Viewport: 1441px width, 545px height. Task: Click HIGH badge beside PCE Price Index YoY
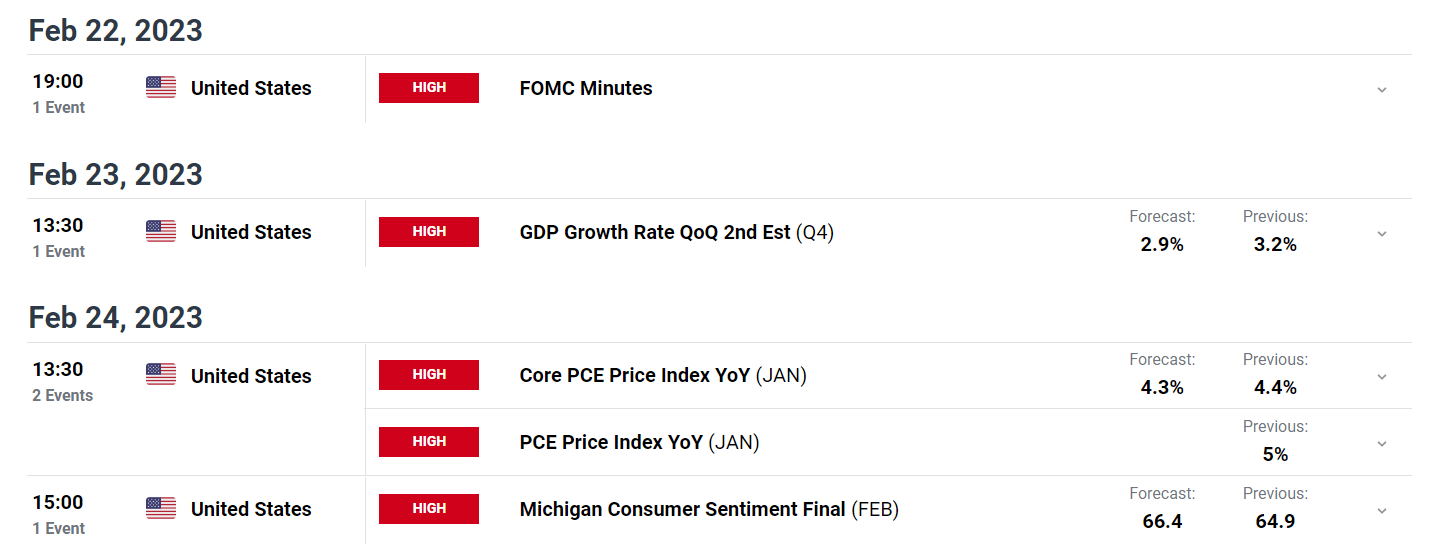pyautogui.click(x=429, y=442)
